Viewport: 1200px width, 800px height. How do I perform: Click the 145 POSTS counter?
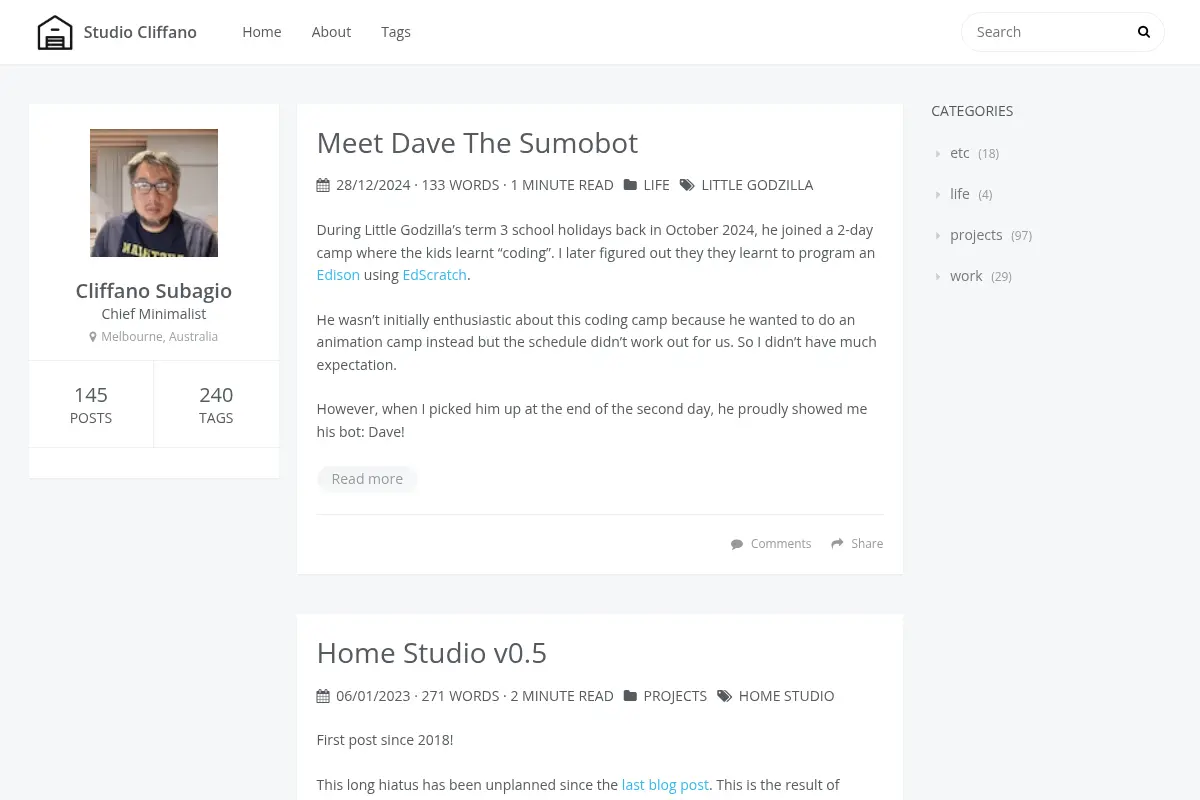(x=91, y=404)
